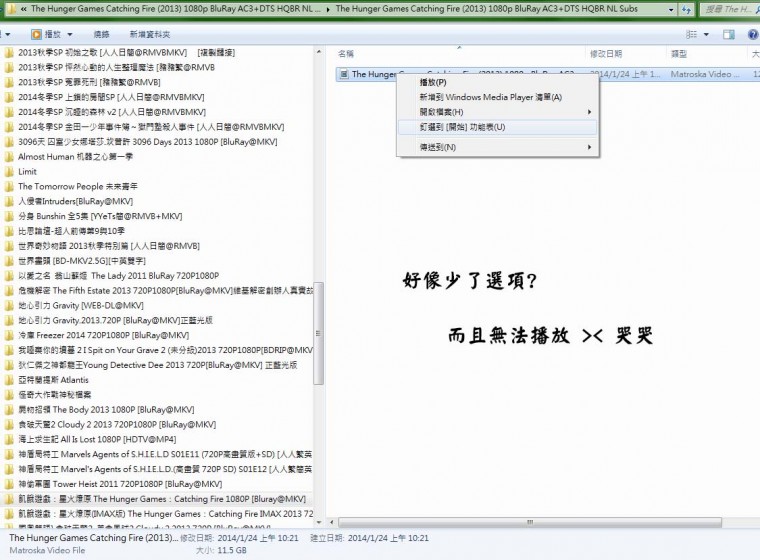Screen dimensions: 760x560
Task: Click folder icon of 'The Body 2013 1080P'
Action: point(9,410)
